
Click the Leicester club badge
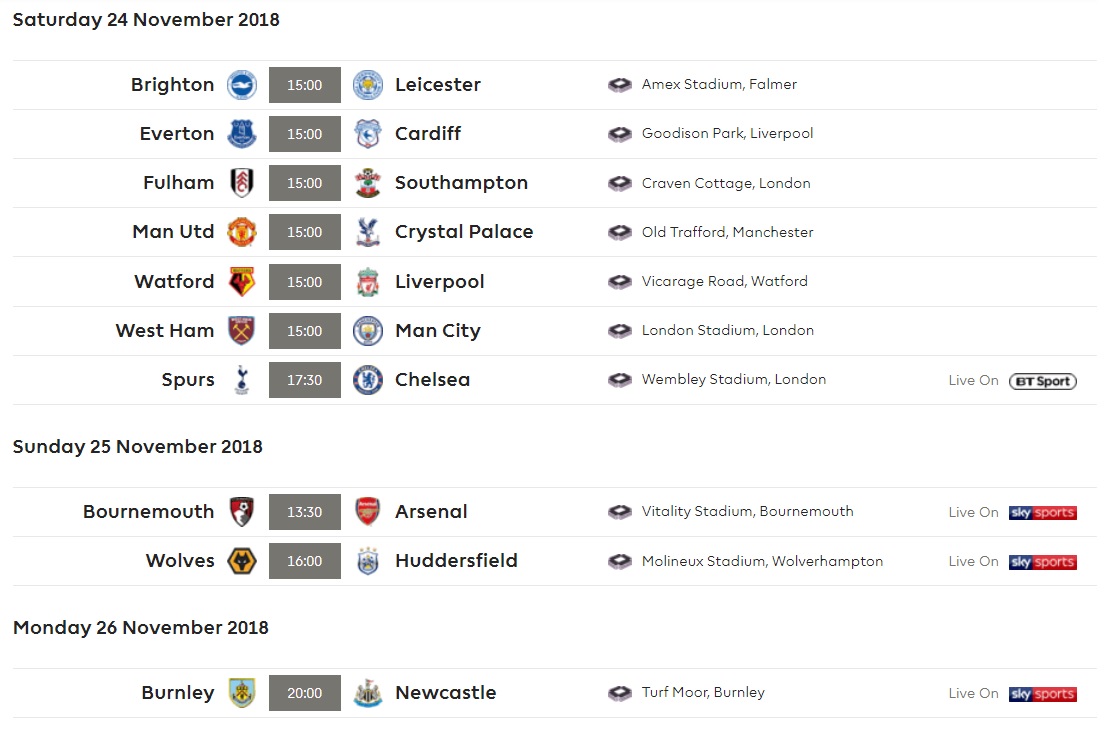(x=368, y=85)
